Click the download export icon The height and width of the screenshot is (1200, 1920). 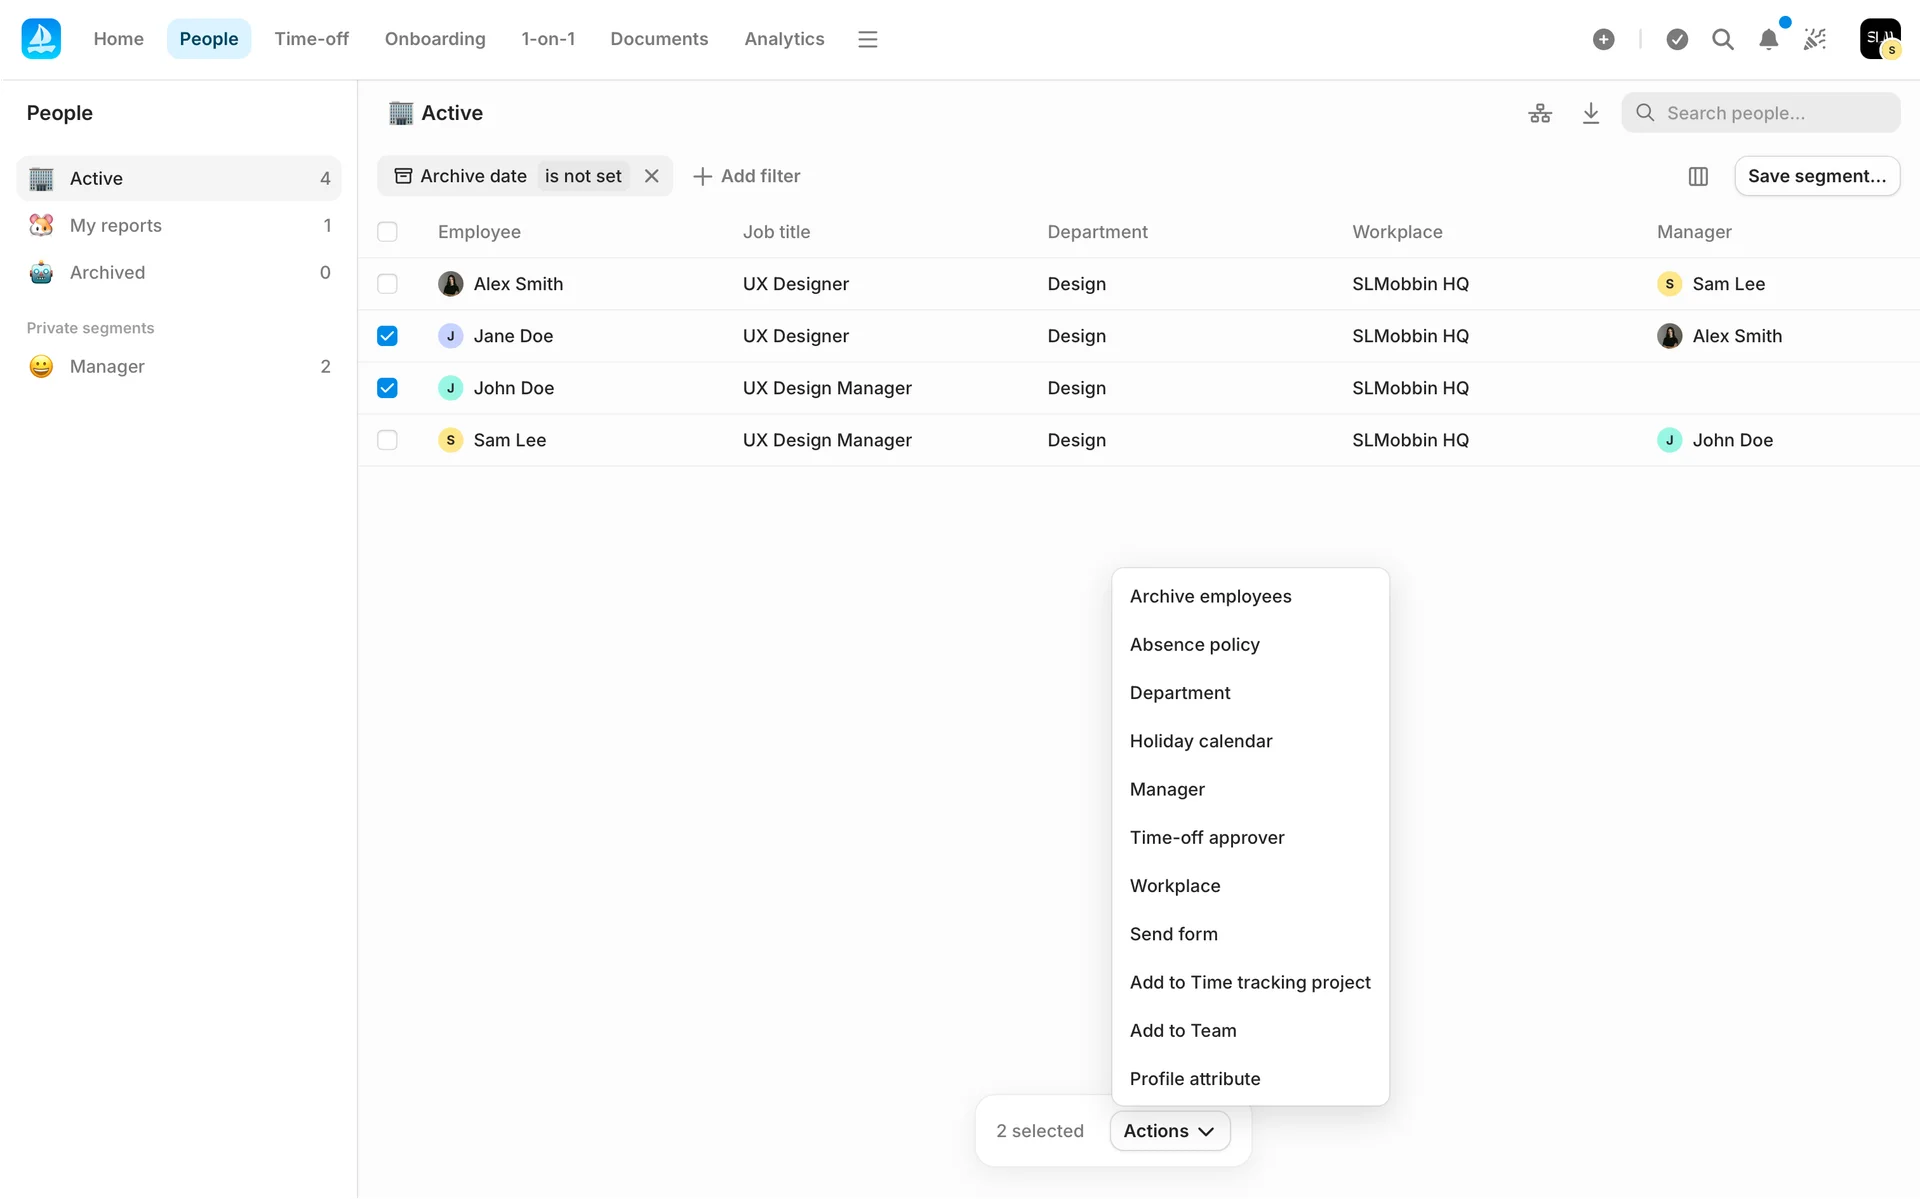click(1590, 113)
